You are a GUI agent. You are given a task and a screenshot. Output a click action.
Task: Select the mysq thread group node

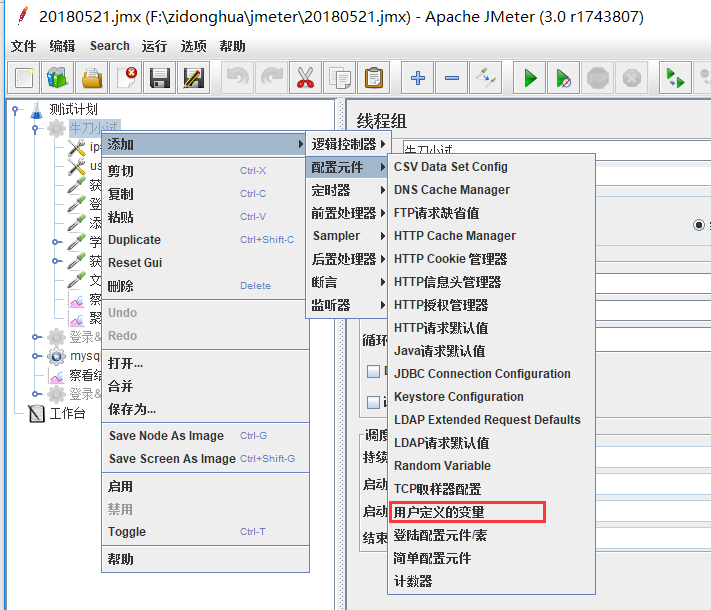[x=74, y=356]
